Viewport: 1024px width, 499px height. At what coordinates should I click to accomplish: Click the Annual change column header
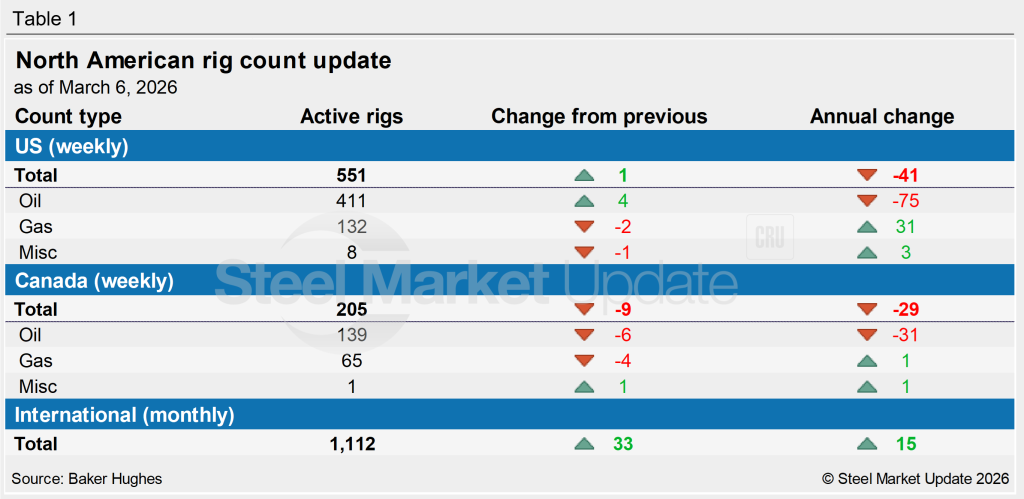tap(881, 117)
